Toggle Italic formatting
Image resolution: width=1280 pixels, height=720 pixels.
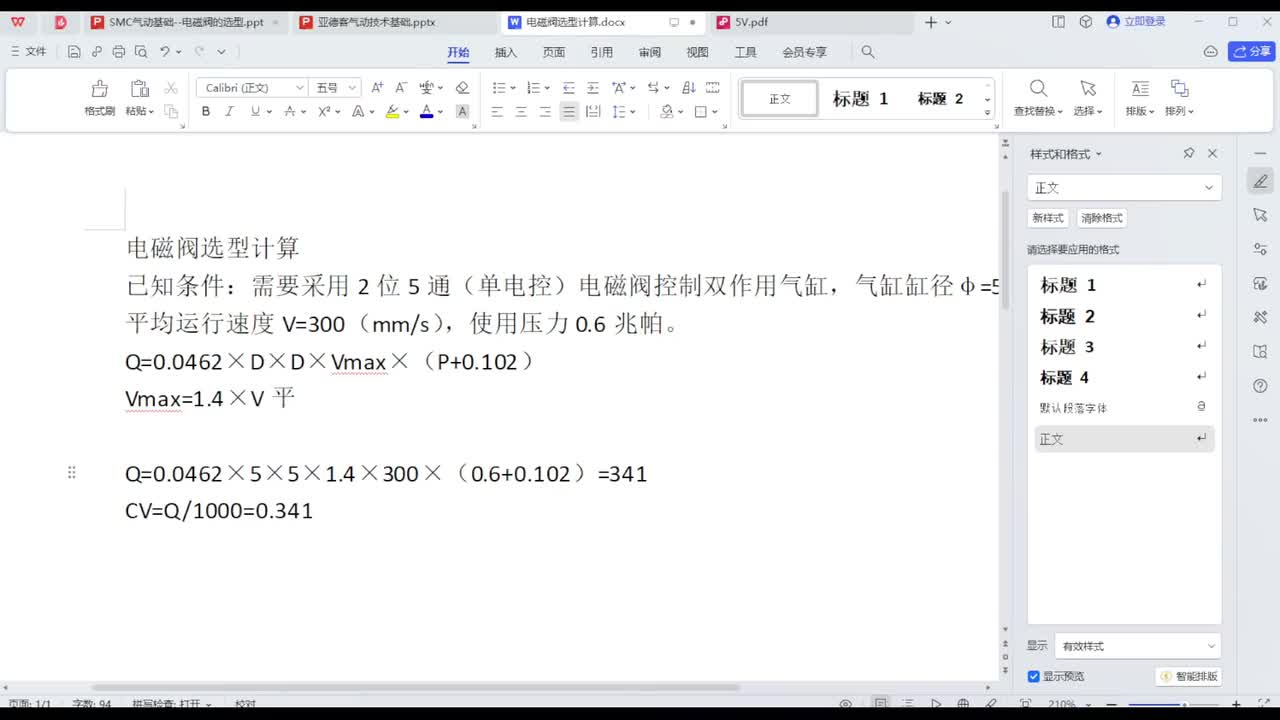tap(230, 112)
